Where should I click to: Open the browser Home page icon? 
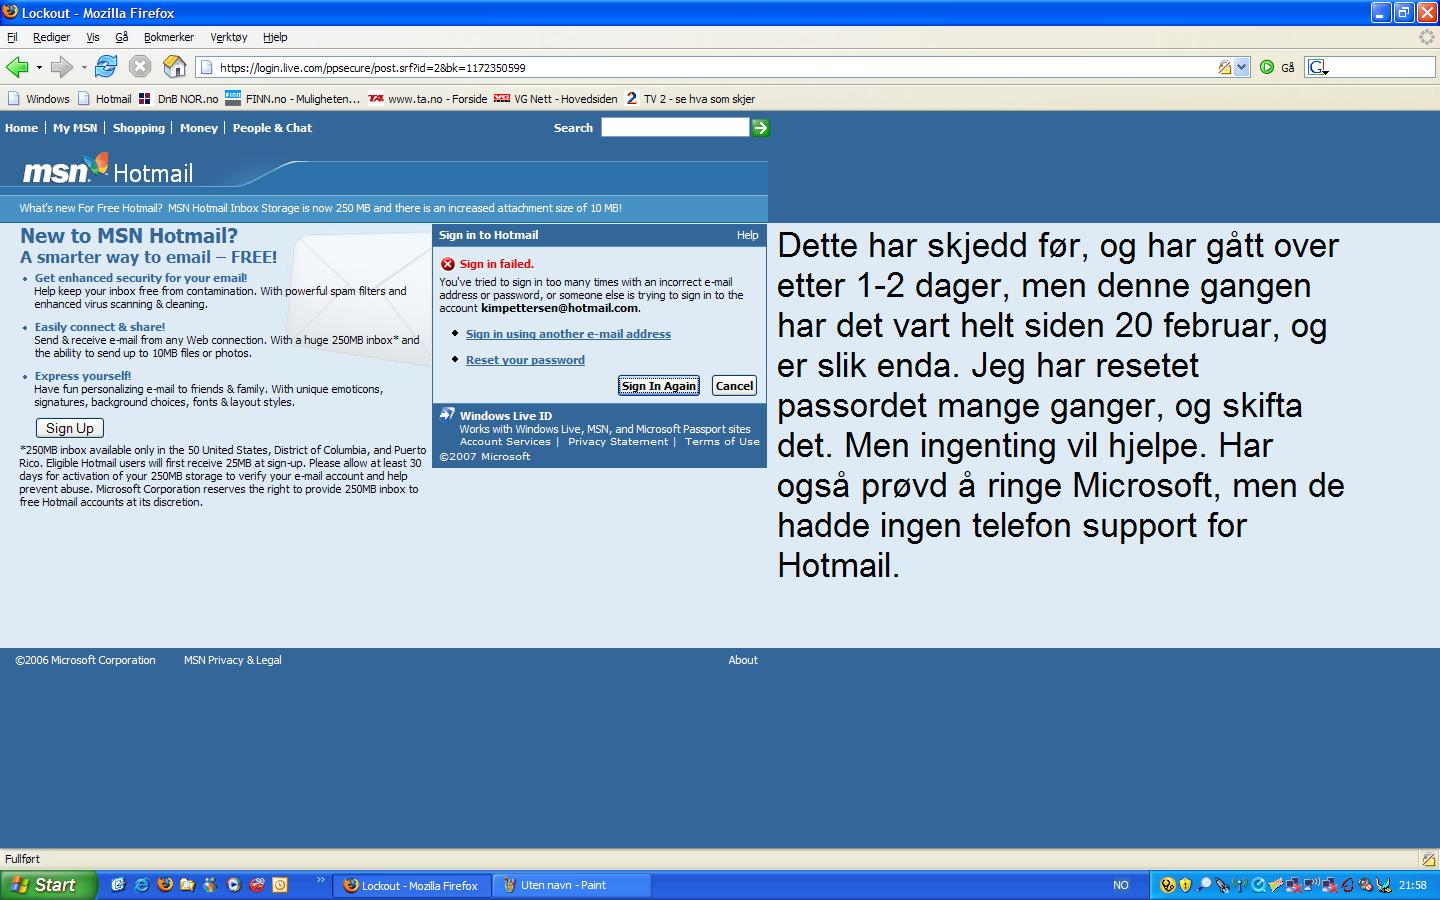[174, 67]
